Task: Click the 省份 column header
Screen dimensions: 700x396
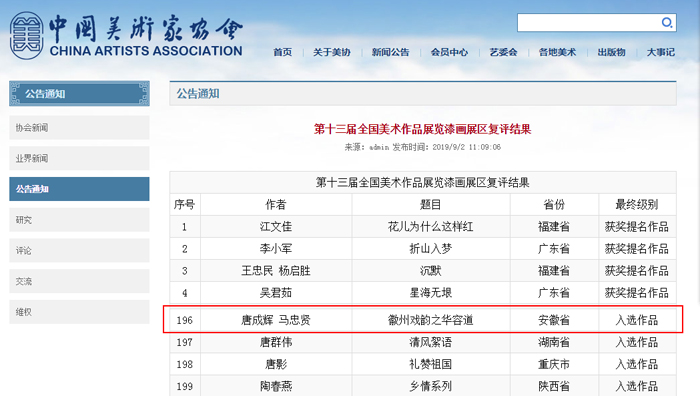Action: (554, 204)
